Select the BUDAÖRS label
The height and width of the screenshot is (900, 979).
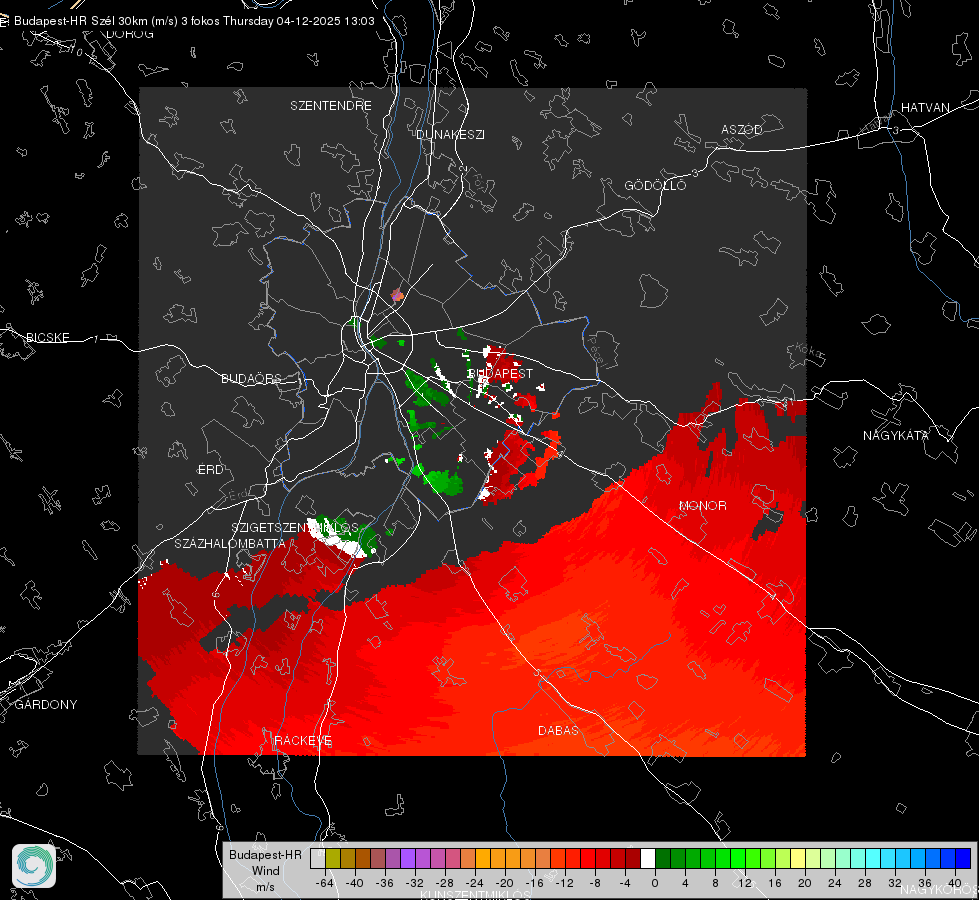(252, 379)
